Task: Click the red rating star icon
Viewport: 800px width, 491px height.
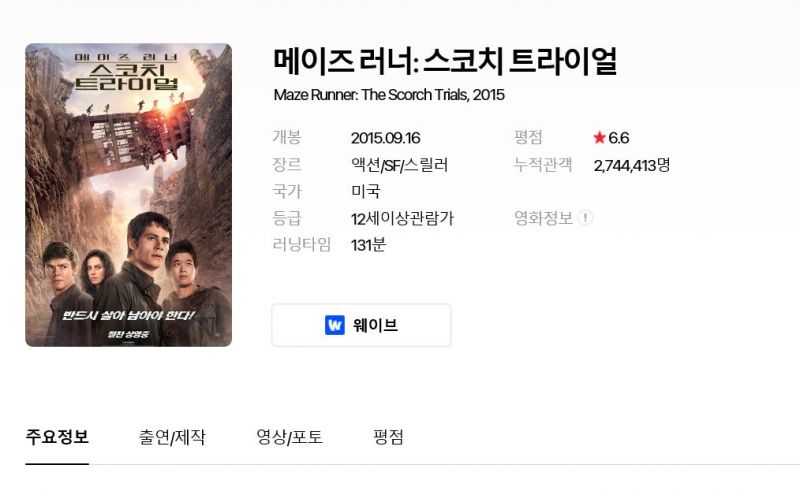Action: click(599, 137)
